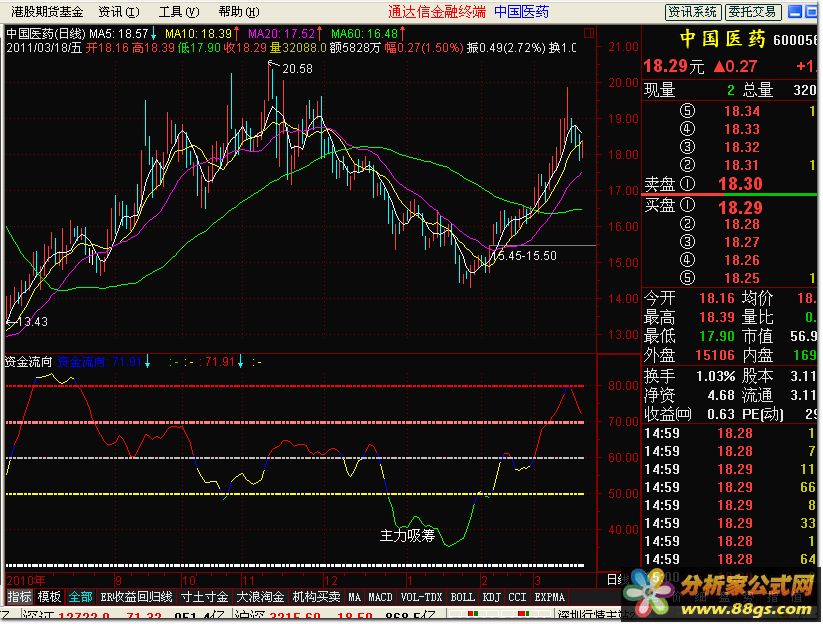Viewport: 823px width, 624px height.
Task: Switch to CCI indicator
Action: 517,597
